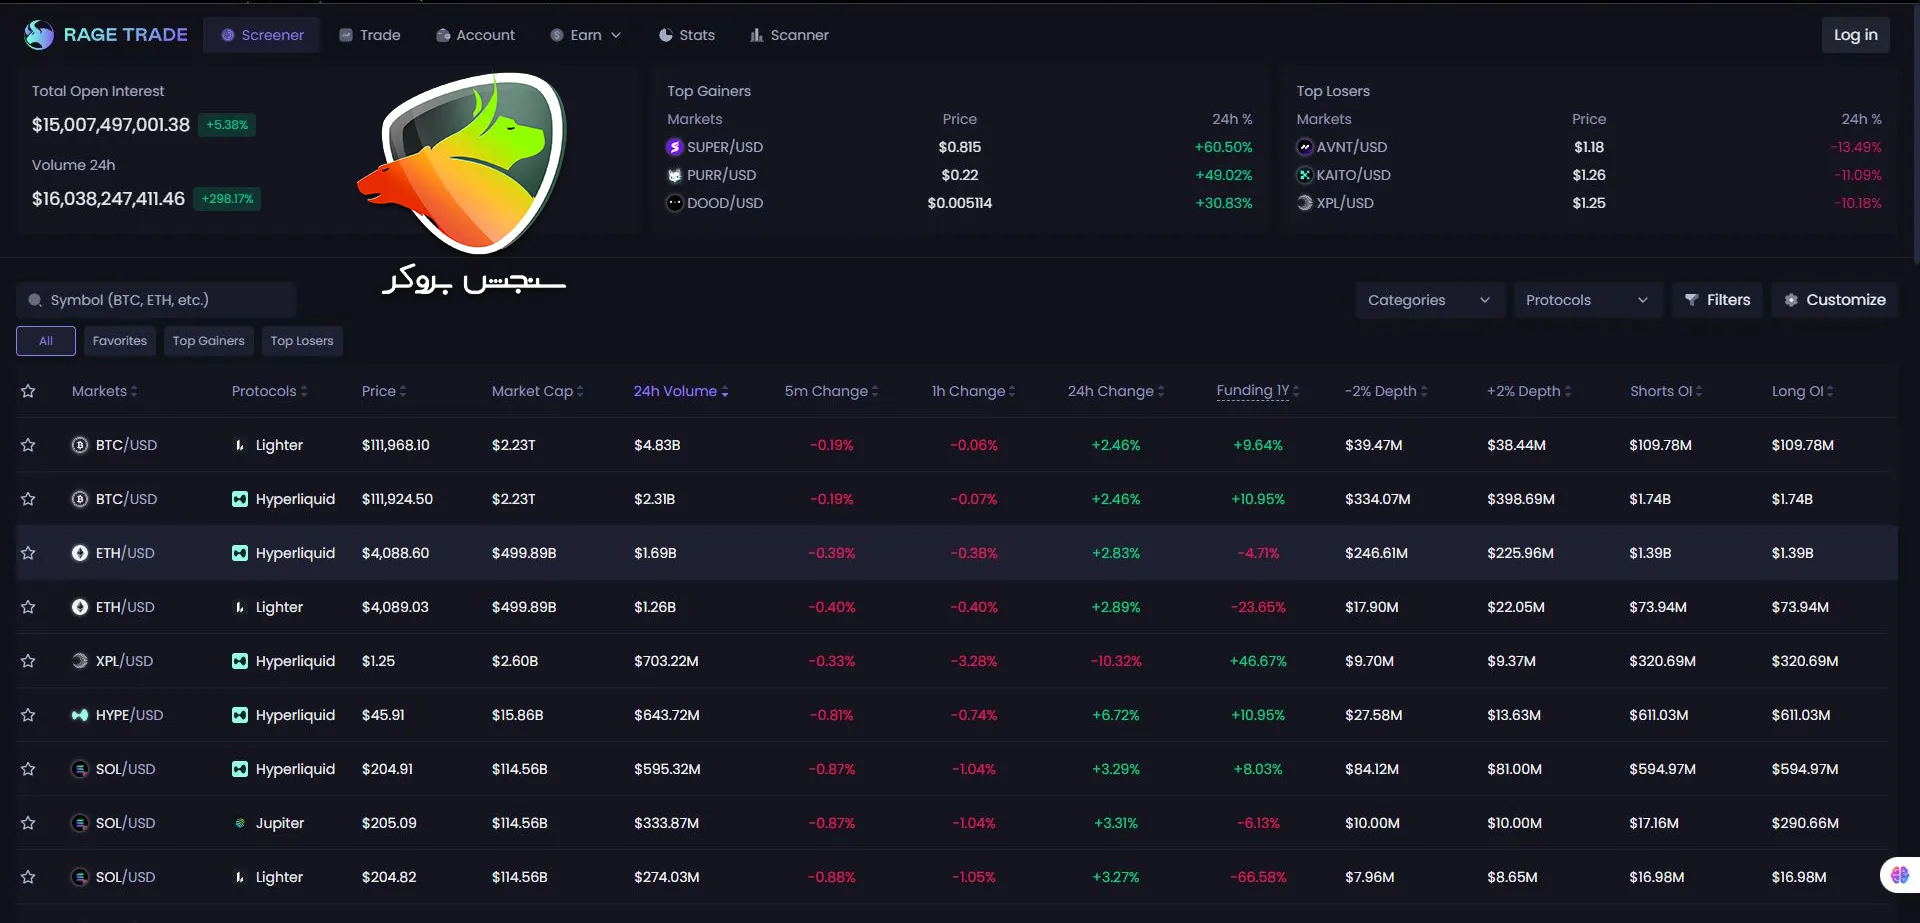Open the Scanner page

coord(789,35)
